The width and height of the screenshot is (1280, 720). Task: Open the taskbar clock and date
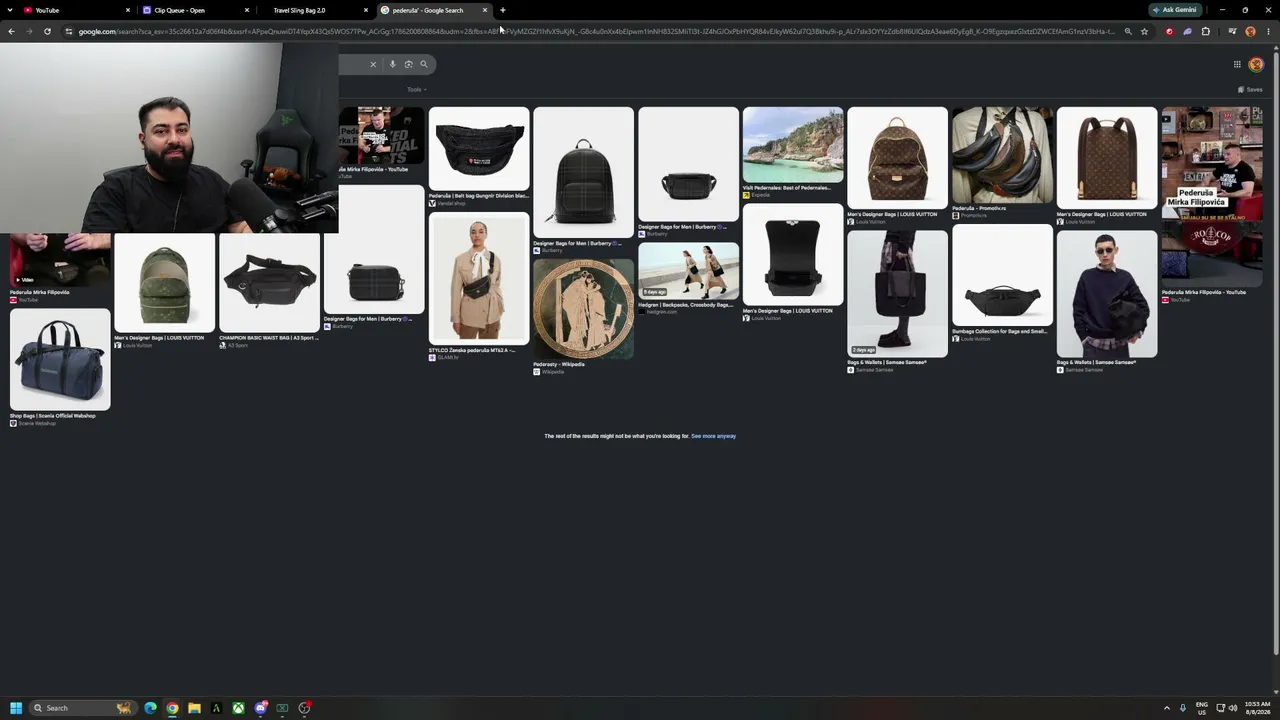click(1258, 708)
